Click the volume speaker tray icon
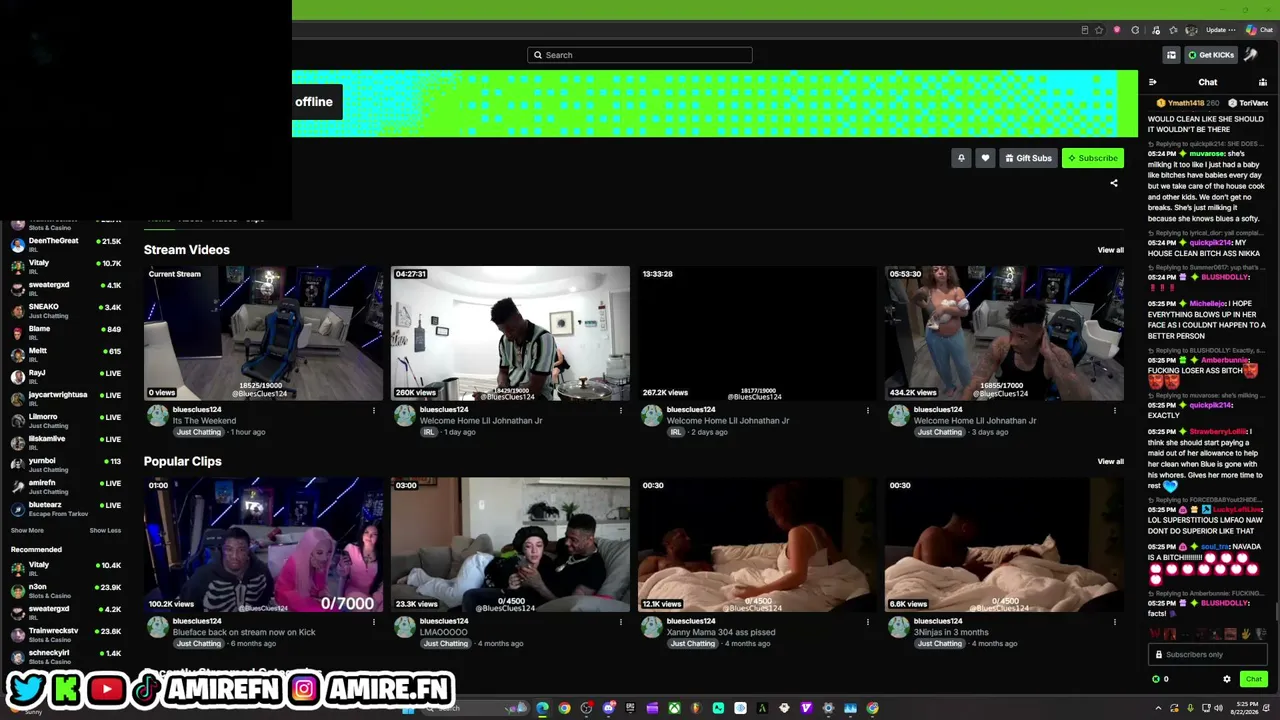 click(1219, 708)
